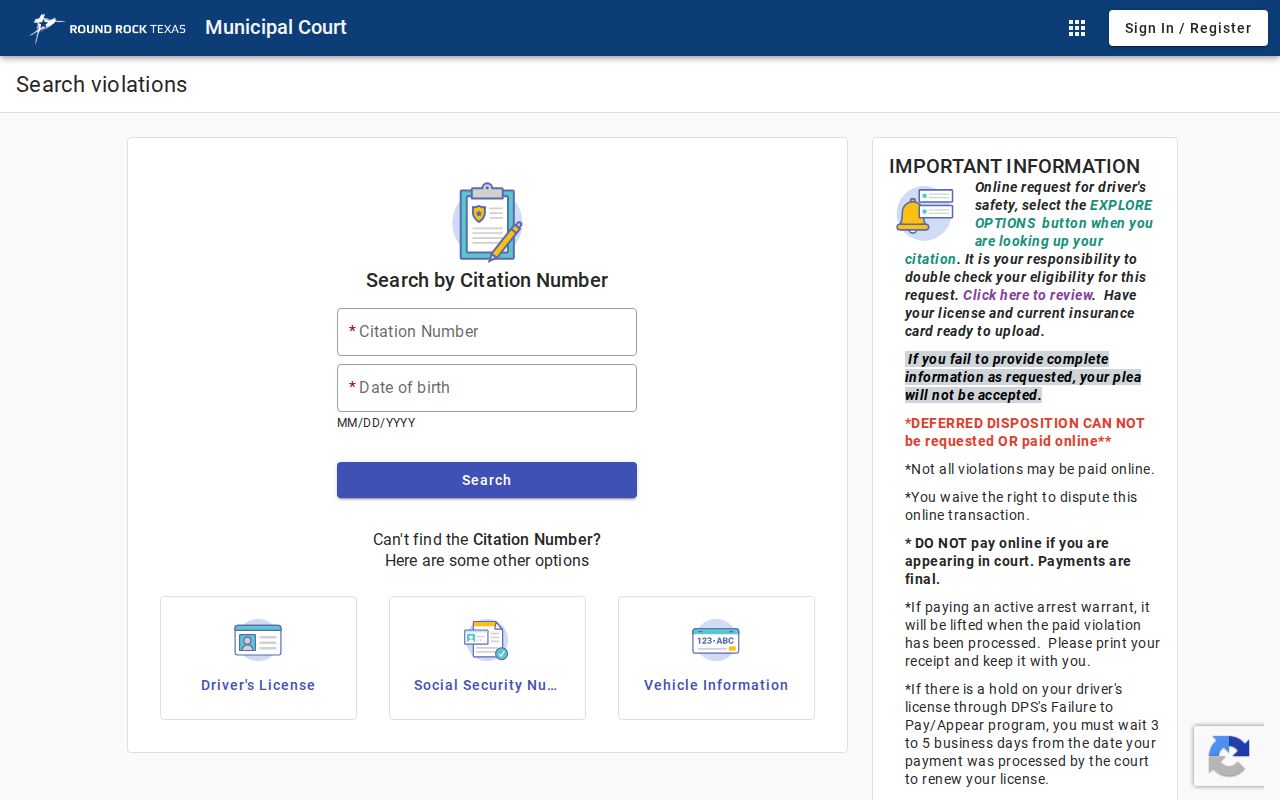Search by Driver's License option
Screen dimensions: 1280x800
(x=258, y=658)
